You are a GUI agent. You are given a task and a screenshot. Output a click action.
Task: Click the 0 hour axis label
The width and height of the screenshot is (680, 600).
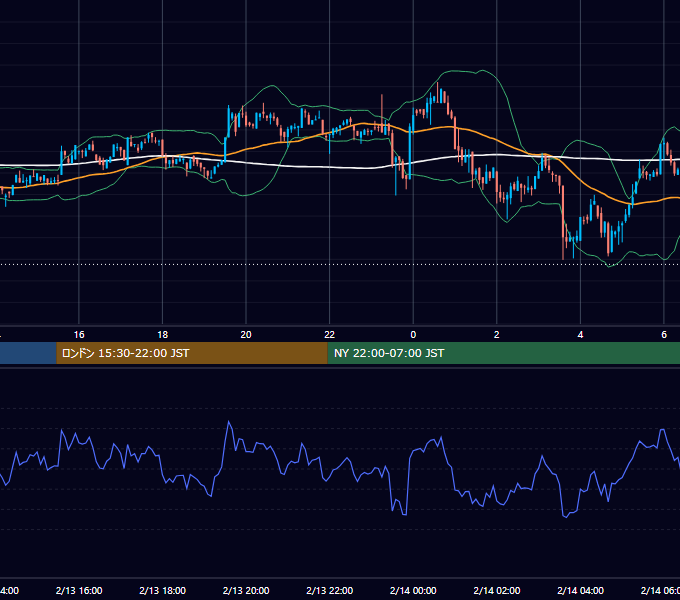point(413,335)
